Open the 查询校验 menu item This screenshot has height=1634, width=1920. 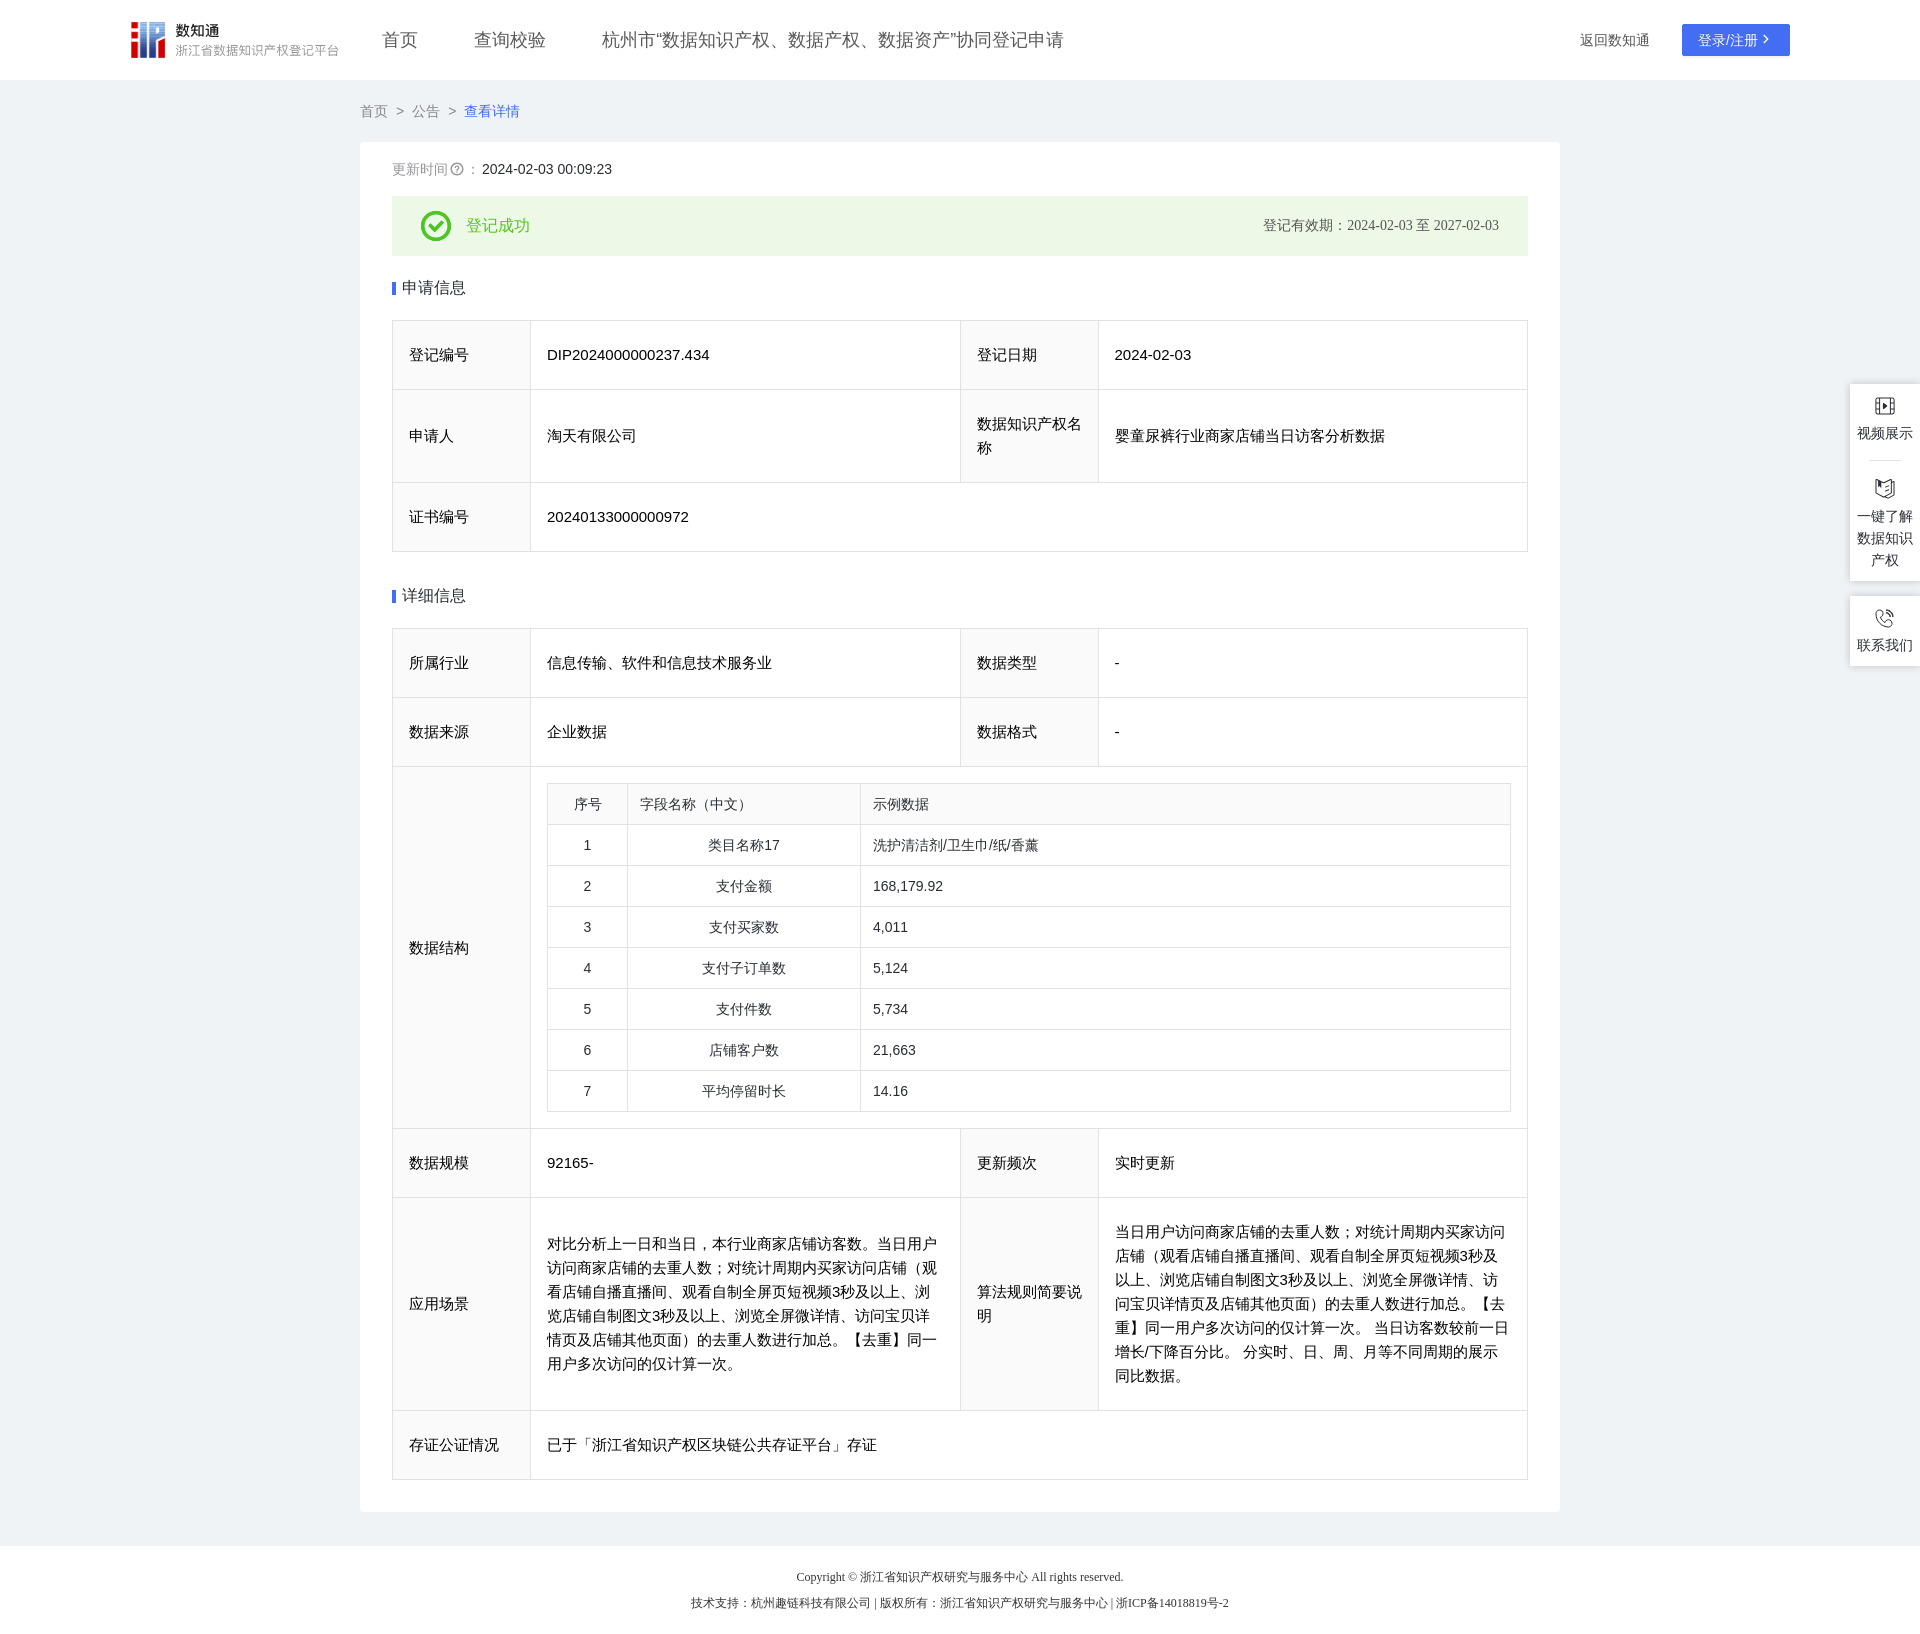(x=510, y=40)
